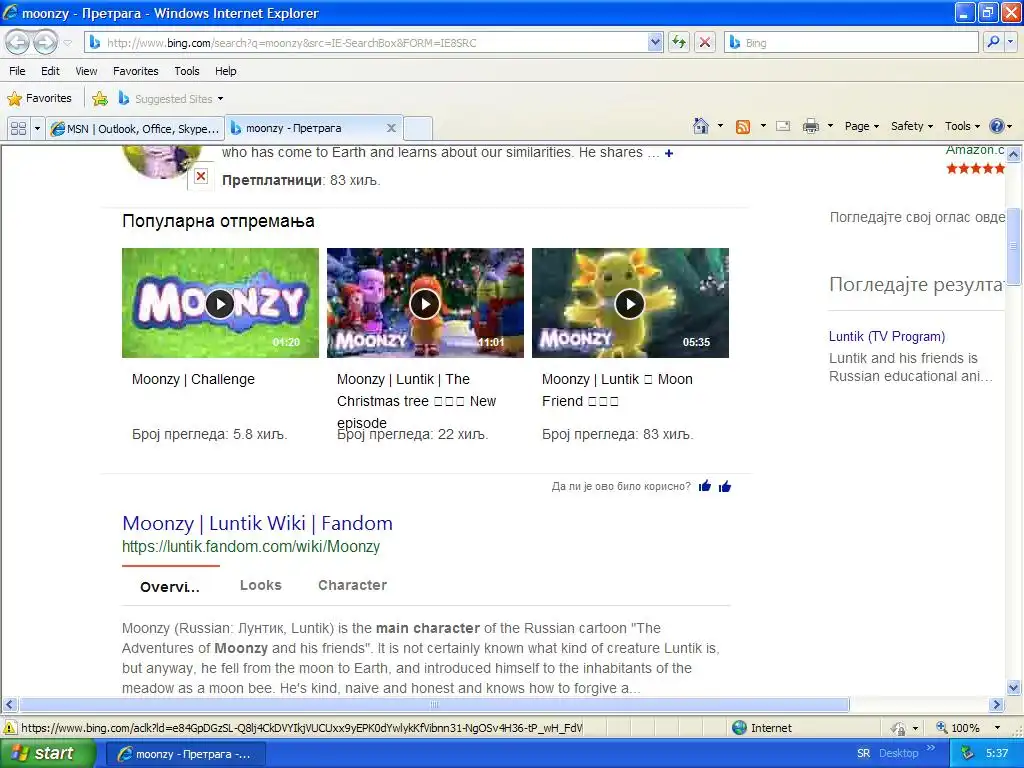Open the Safety menu dropdown
The image size is (1024, 768).
pos(912,126)
